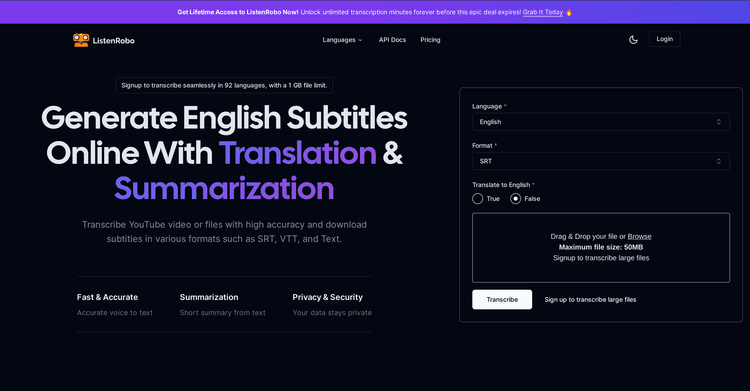Select False for Translate to English

coord(515,199)
